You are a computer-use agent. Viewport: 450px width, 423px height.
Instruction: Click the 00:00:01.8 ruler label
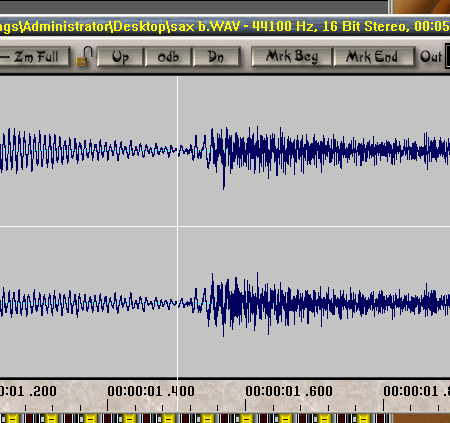pos(416,391)
